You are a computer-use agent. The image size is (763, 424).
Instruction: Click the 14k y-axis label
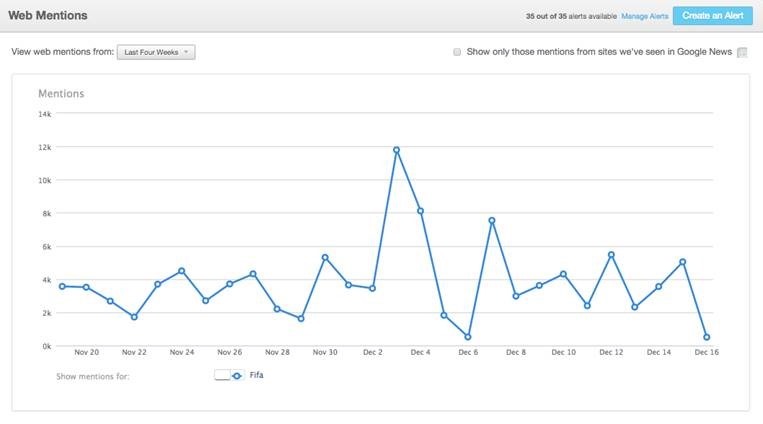point(45,114)
